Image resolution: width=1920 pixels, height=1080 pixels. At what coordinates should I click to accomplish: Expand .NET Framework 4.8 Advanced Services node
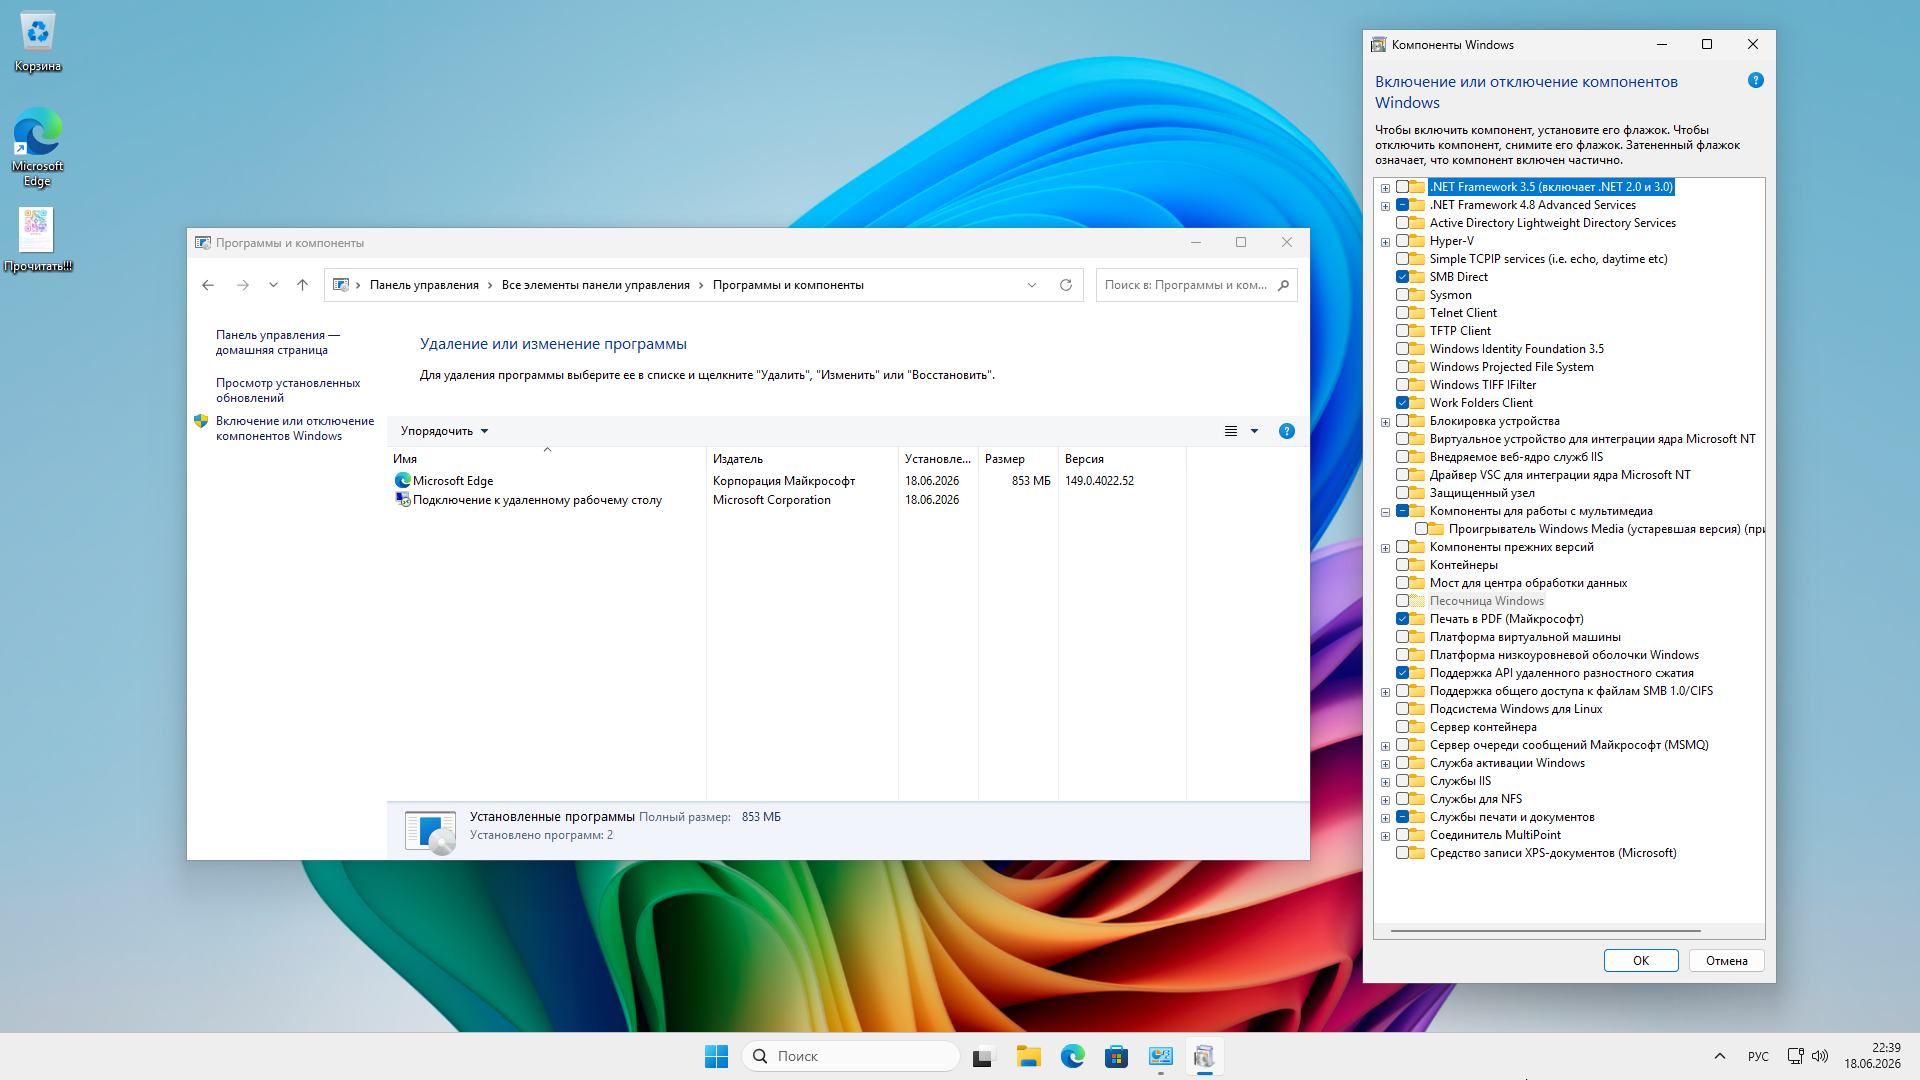[x=1385, y=206]
